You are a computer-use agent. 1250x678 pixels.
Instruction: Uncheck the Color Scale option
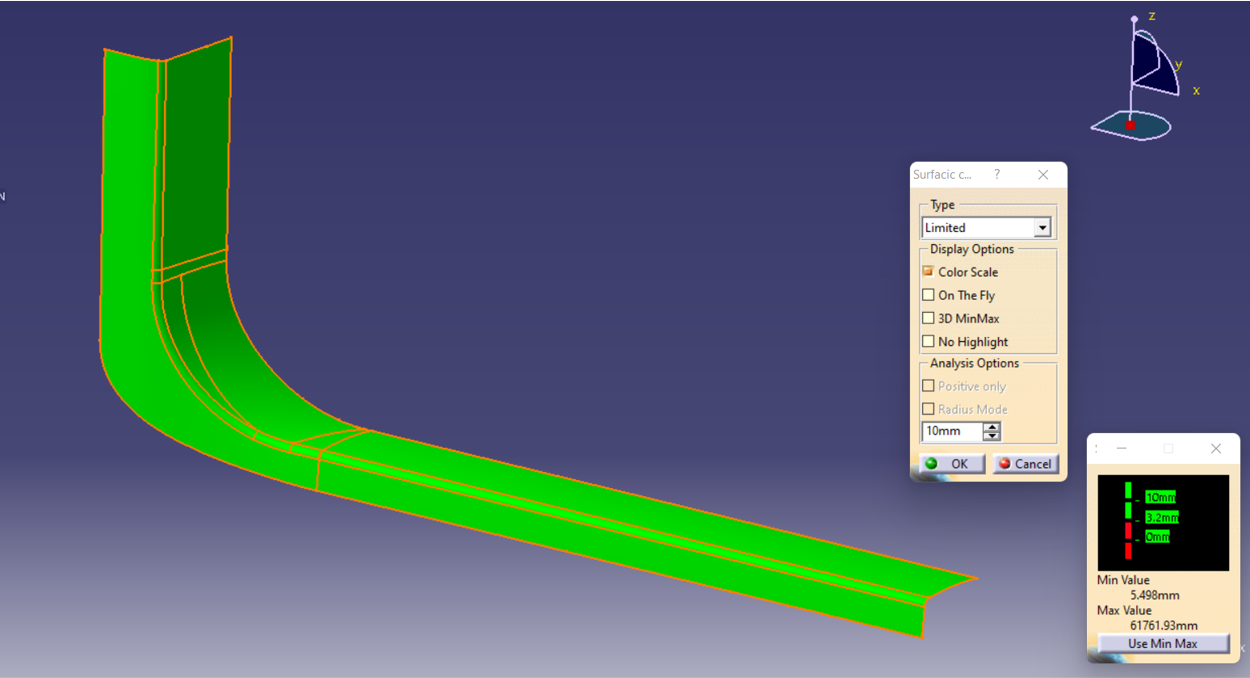(x=928, y=271)
